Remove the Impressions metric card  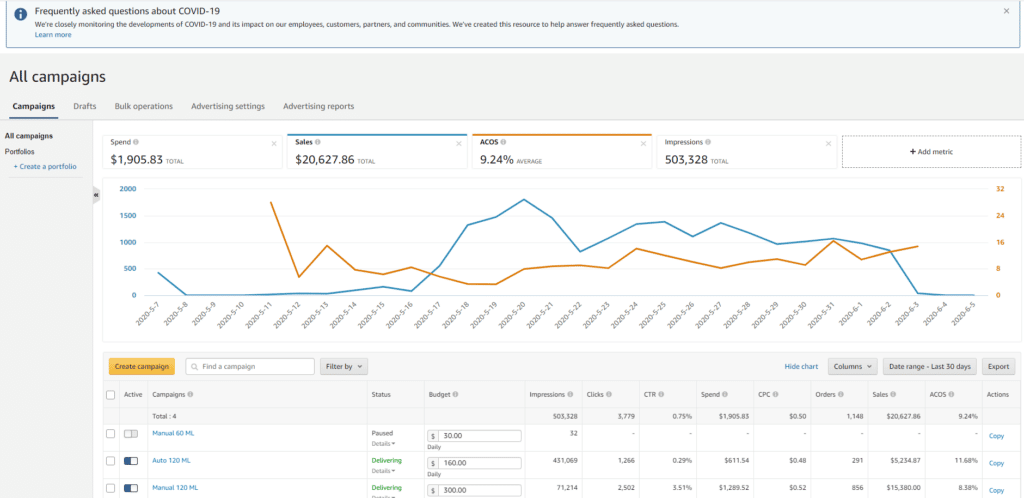(x=827, y=143)
